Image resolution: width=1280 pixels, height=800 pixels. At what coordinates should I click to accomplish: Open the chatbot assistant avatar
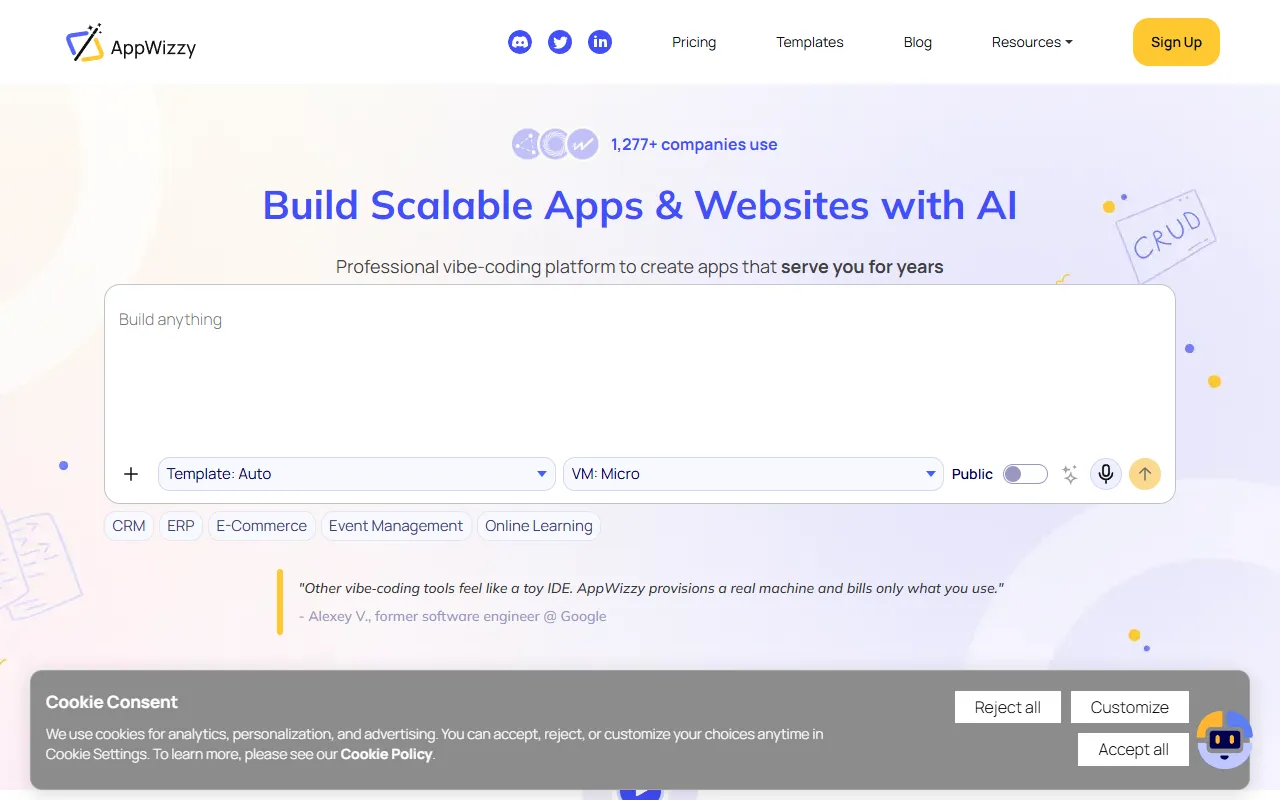(x=1225, y=739)
